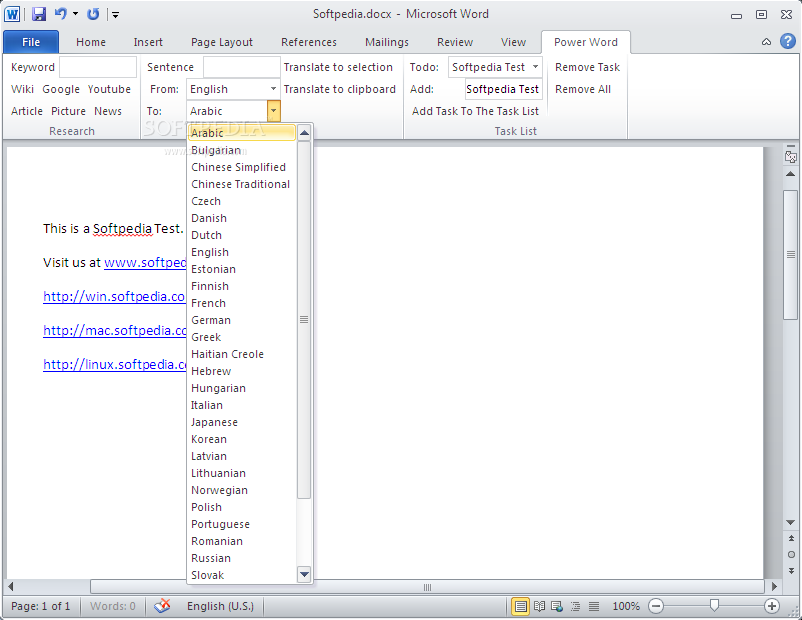The width and height of the screenshot is (802, 620).
Task: Switch to the Review tab
Action: 455,42
